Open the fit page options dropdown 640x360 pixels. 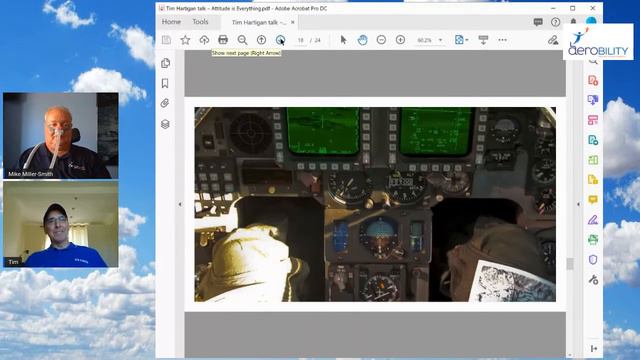tap(461, 40)
